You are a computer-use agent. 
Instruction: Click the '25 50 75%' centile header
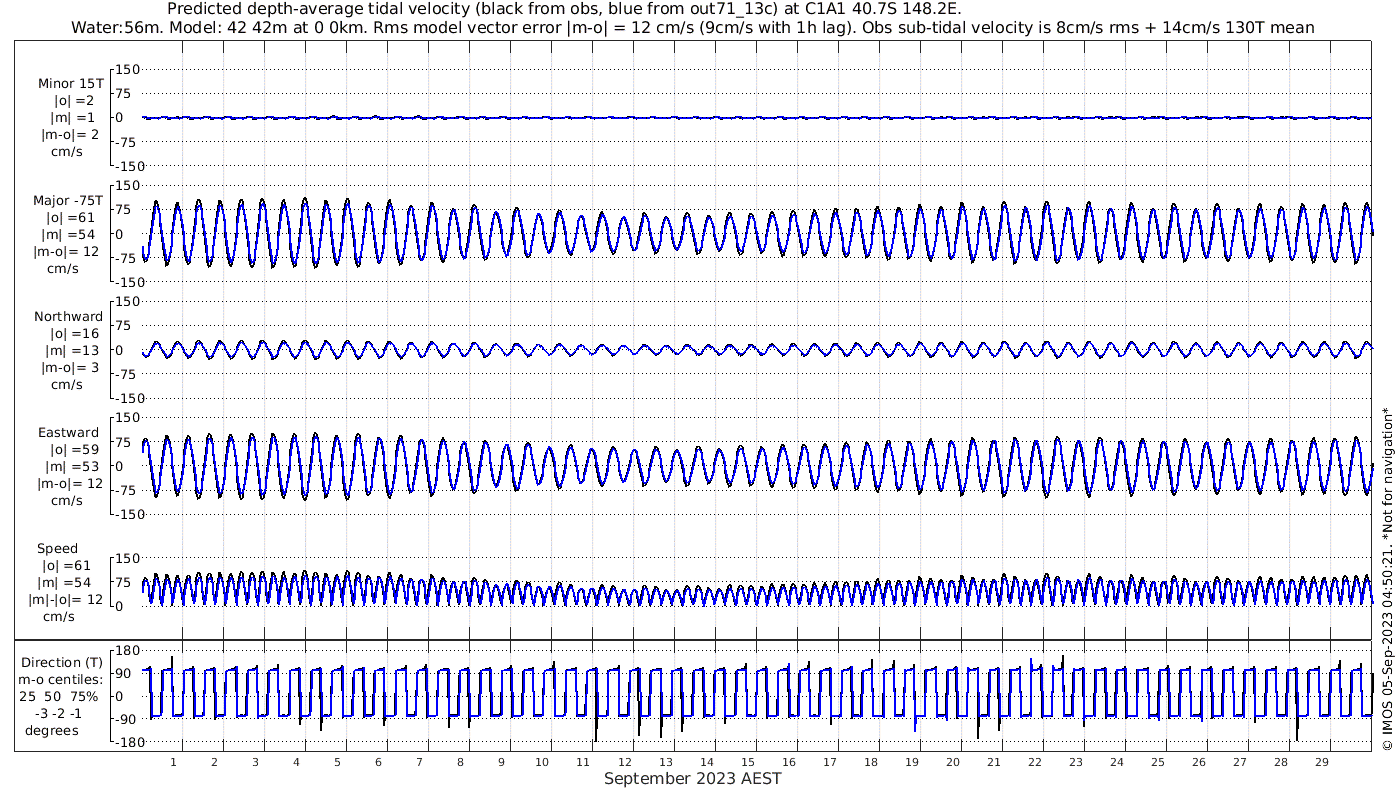tap(58, 696)
